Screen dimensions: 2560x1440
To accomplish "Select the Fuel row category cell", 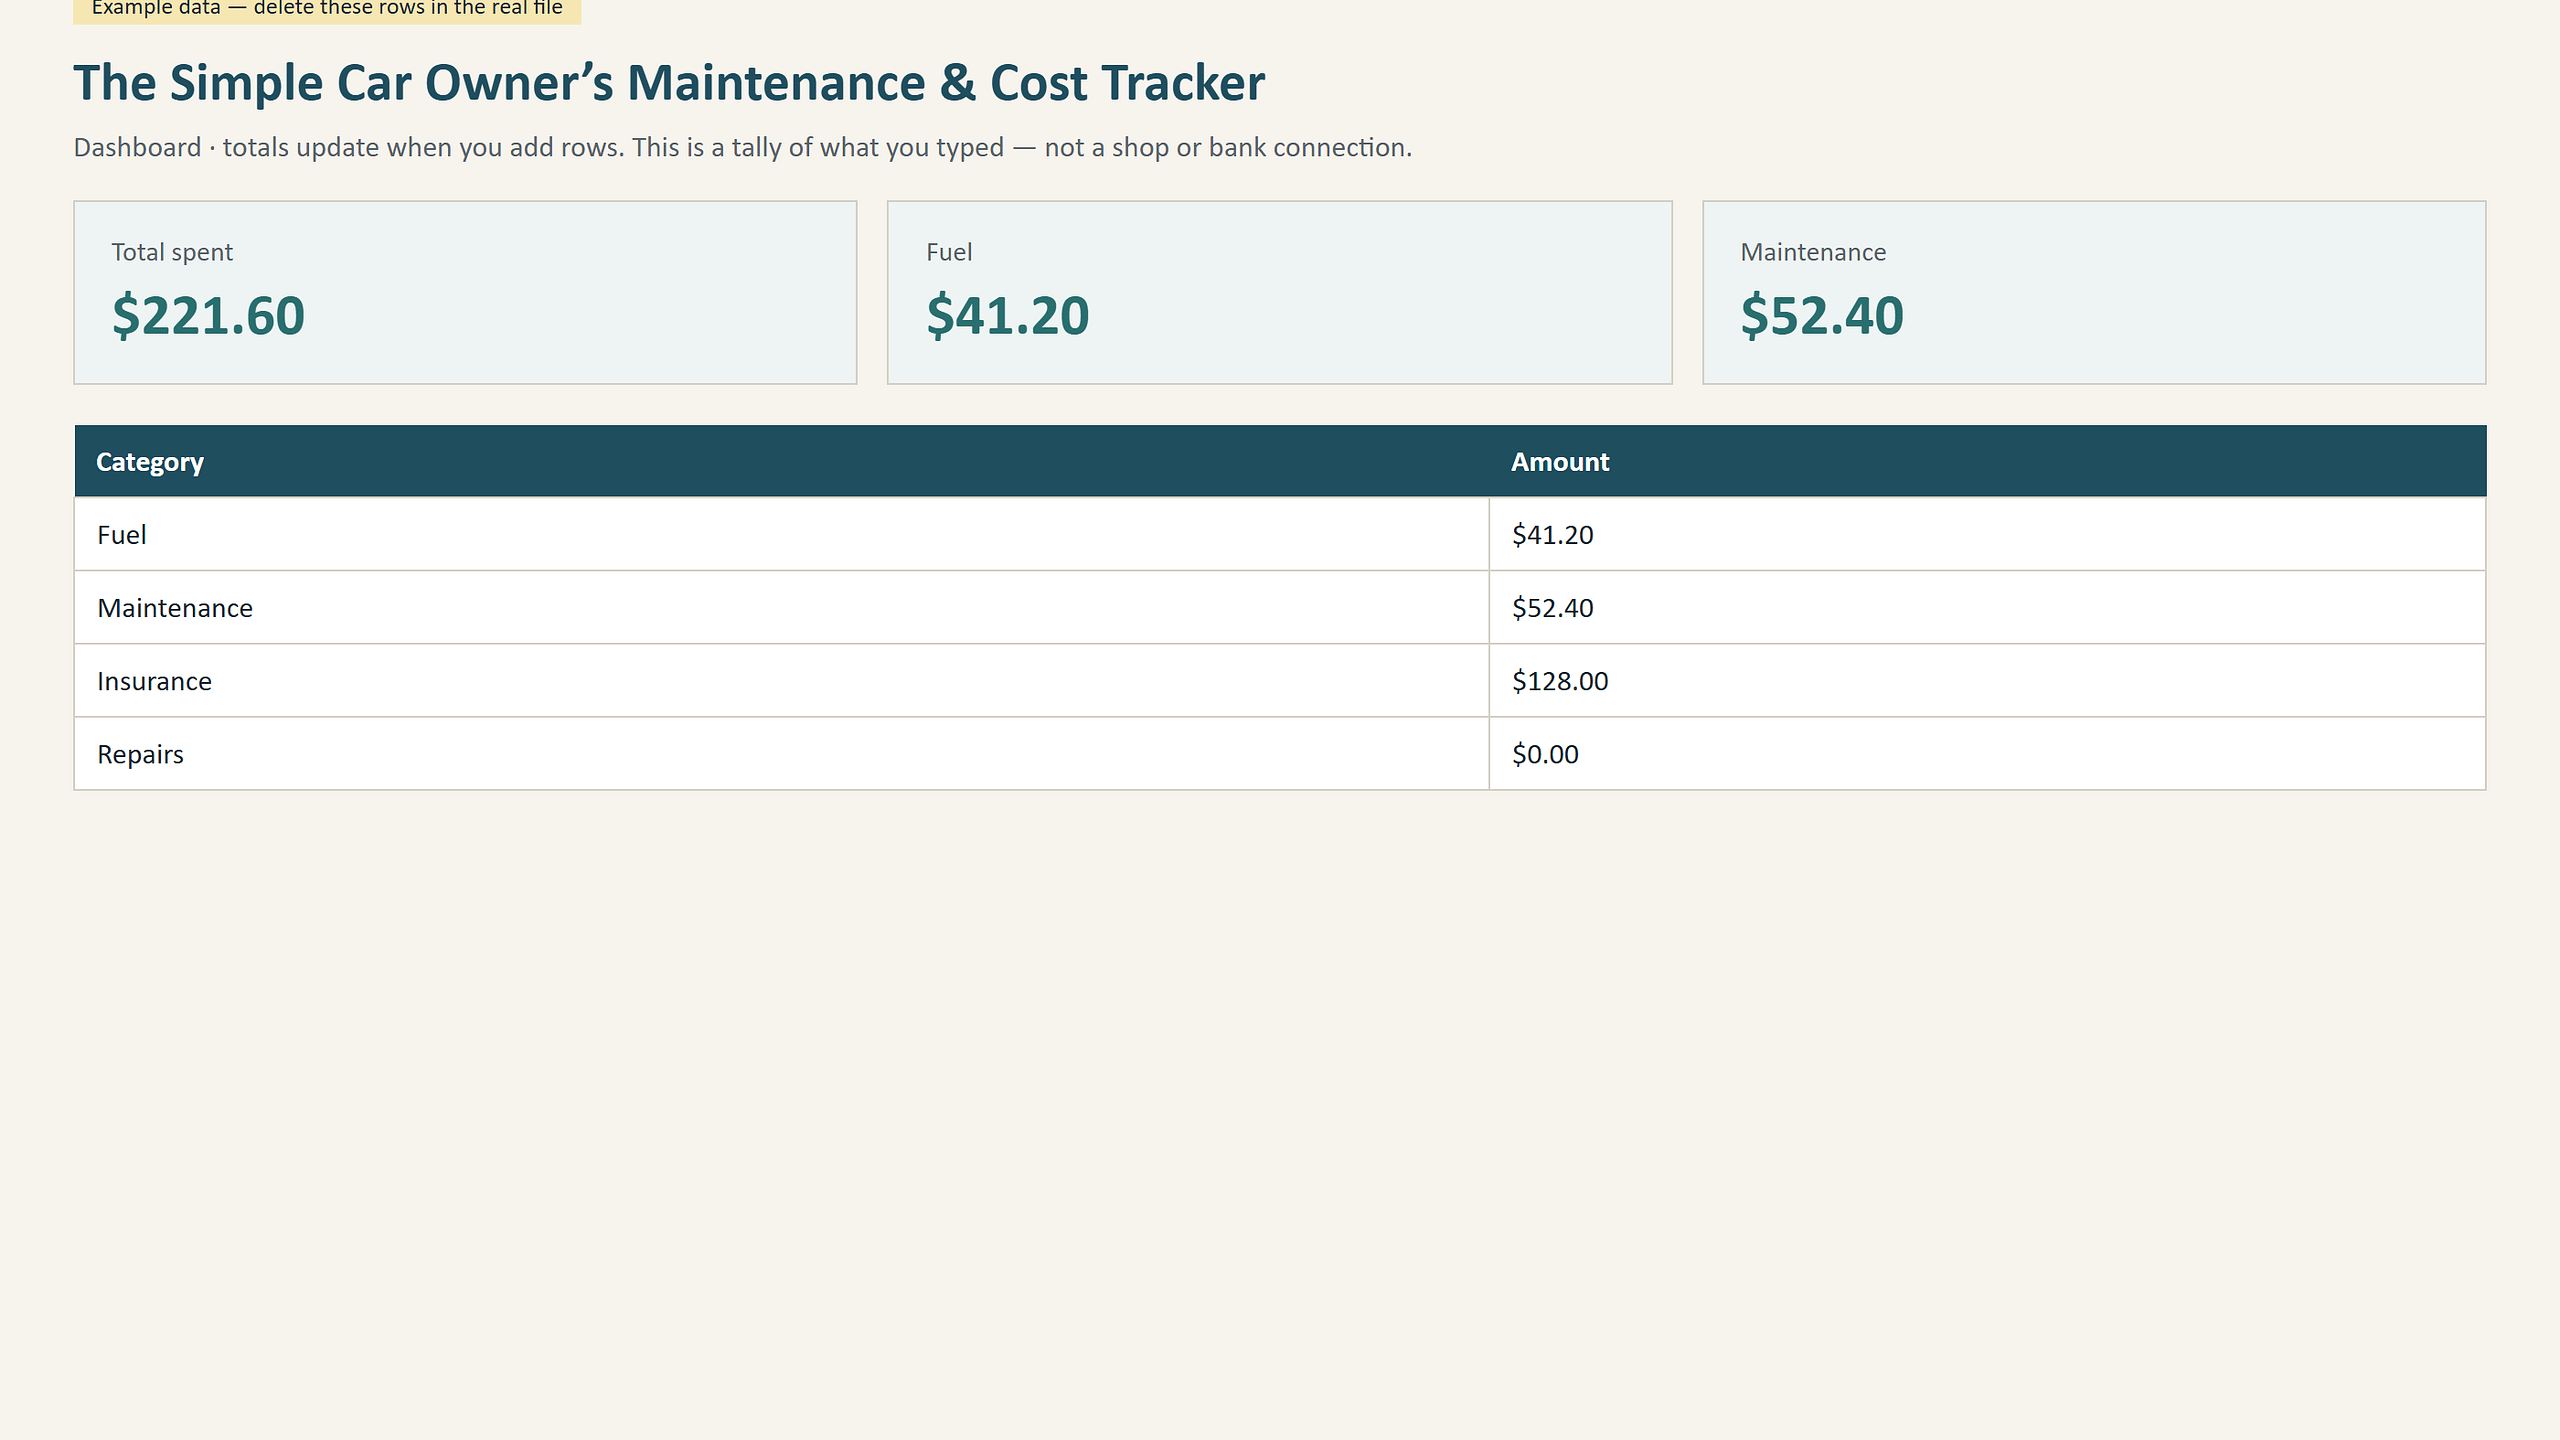I will 782,534.
